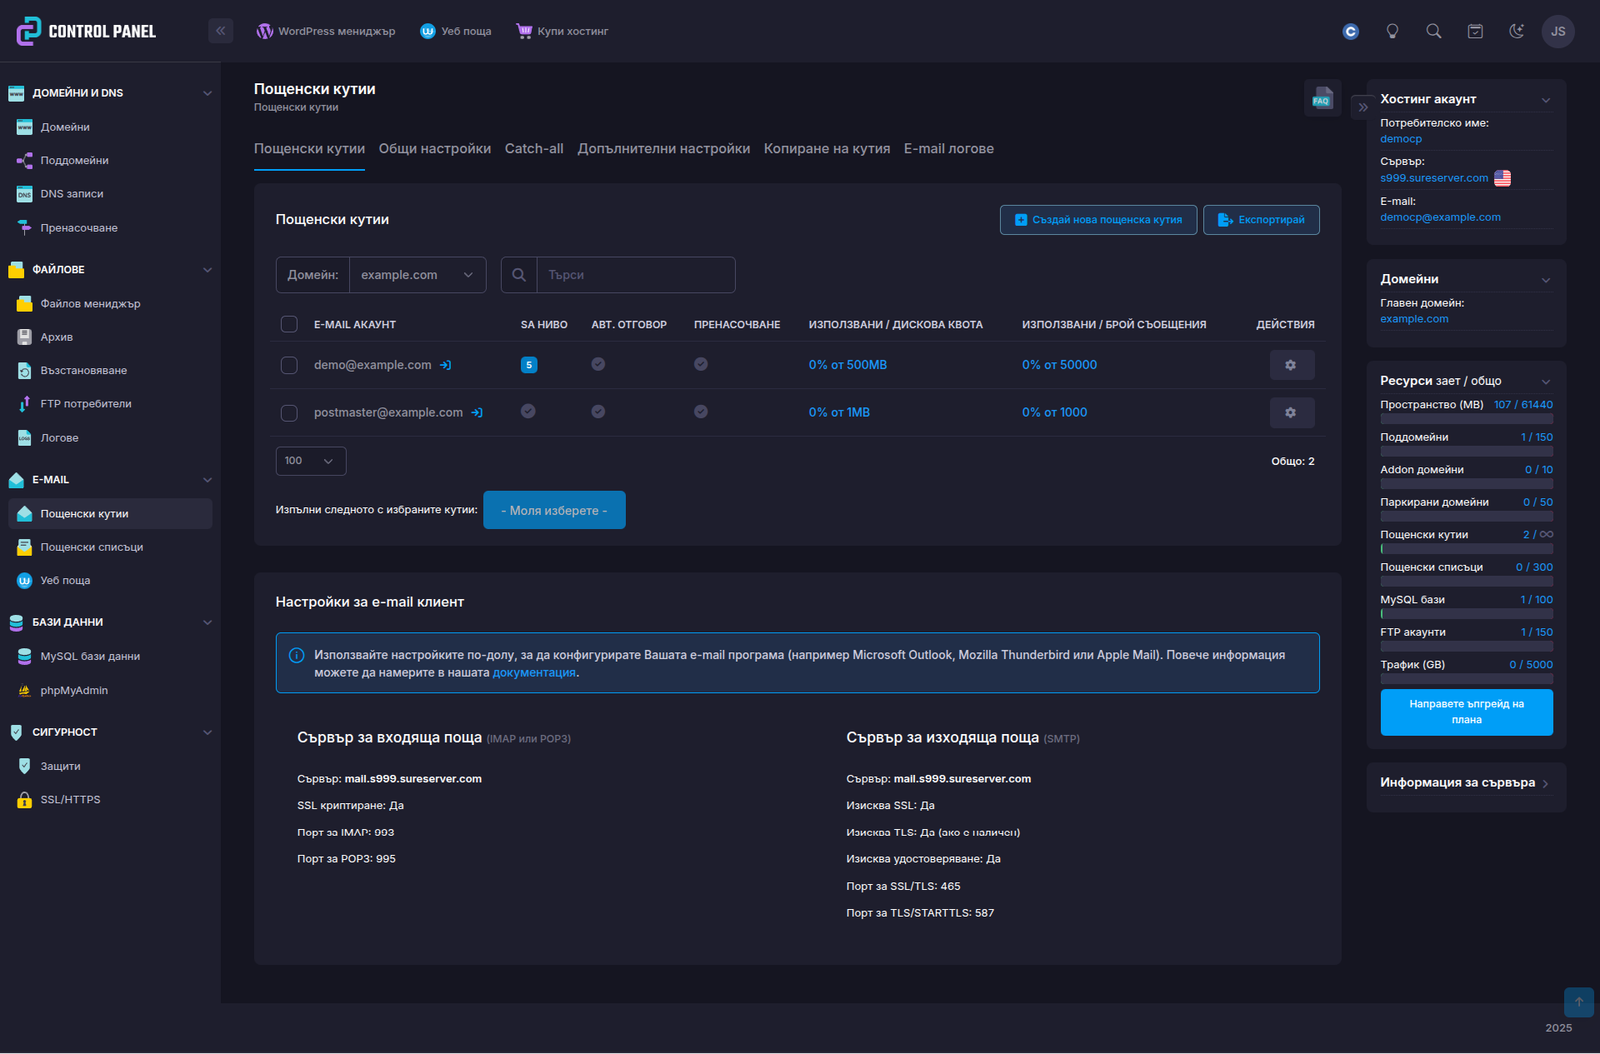Click the "Търси" mailbox search field
Screen dimensions: 1600x1054
tap(635, 275)
